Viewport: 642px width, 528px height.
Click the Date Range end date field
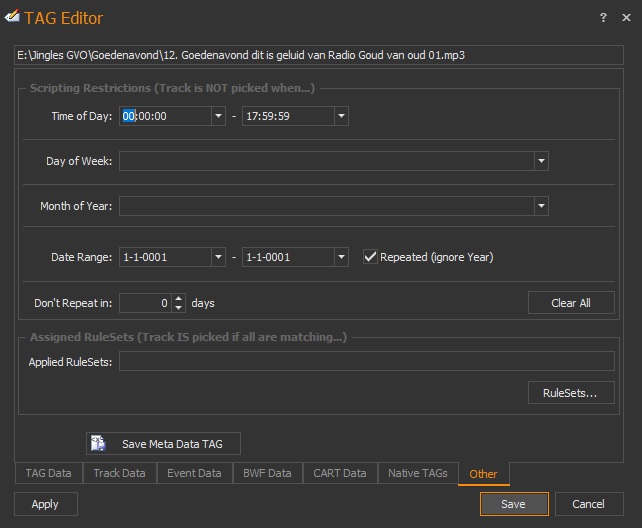coord(288,257)
